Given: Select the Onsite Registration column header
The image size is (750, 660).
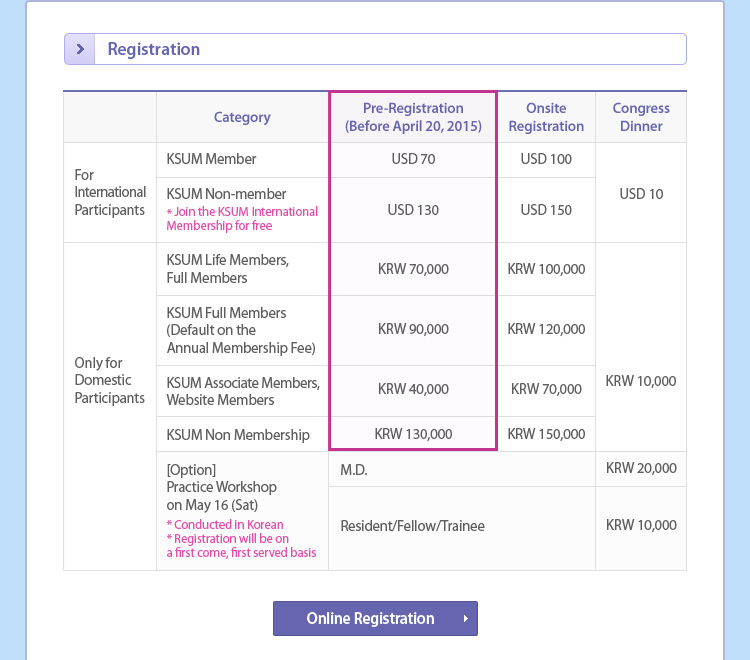Looking at the screenshot, I should click(x=546, y=117).
